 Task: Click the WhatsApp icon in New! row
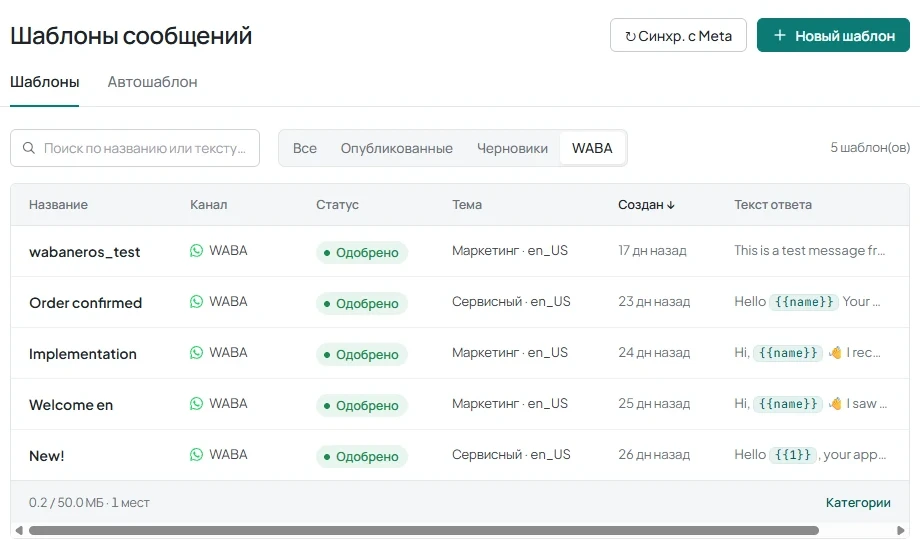[197, 455]
